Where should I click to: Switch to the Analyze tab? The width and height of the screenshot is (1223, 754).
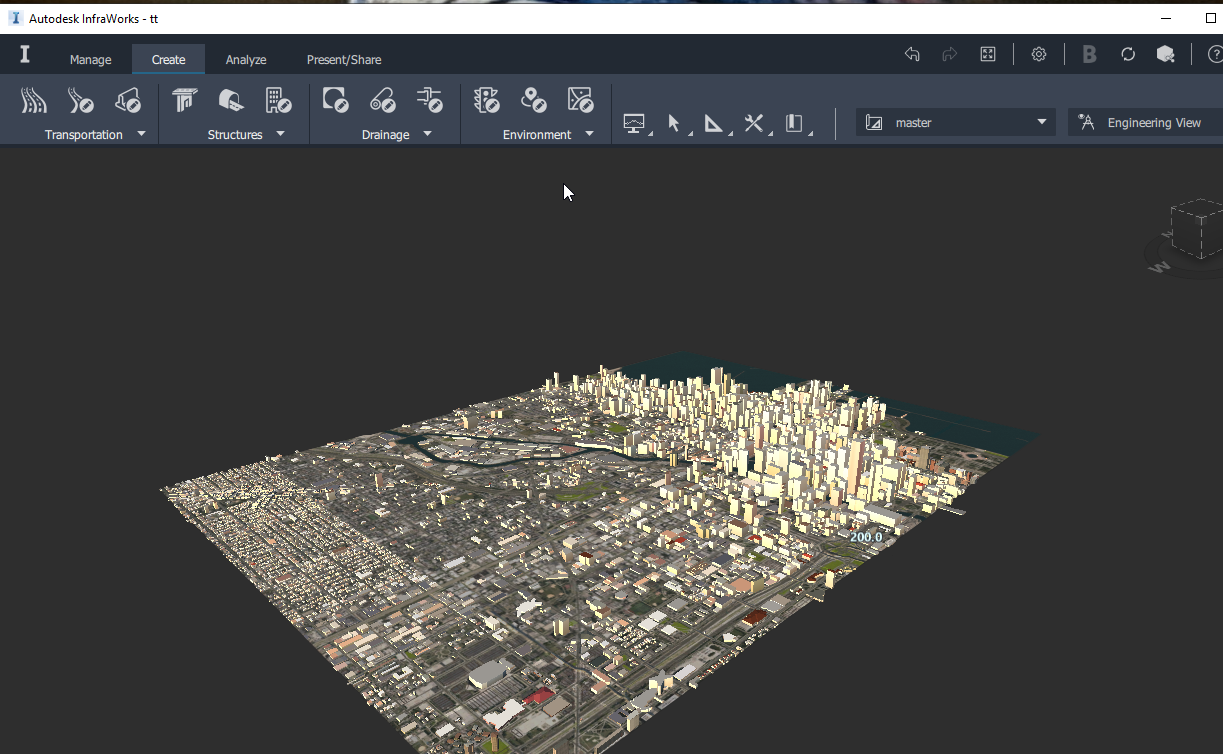245,59
